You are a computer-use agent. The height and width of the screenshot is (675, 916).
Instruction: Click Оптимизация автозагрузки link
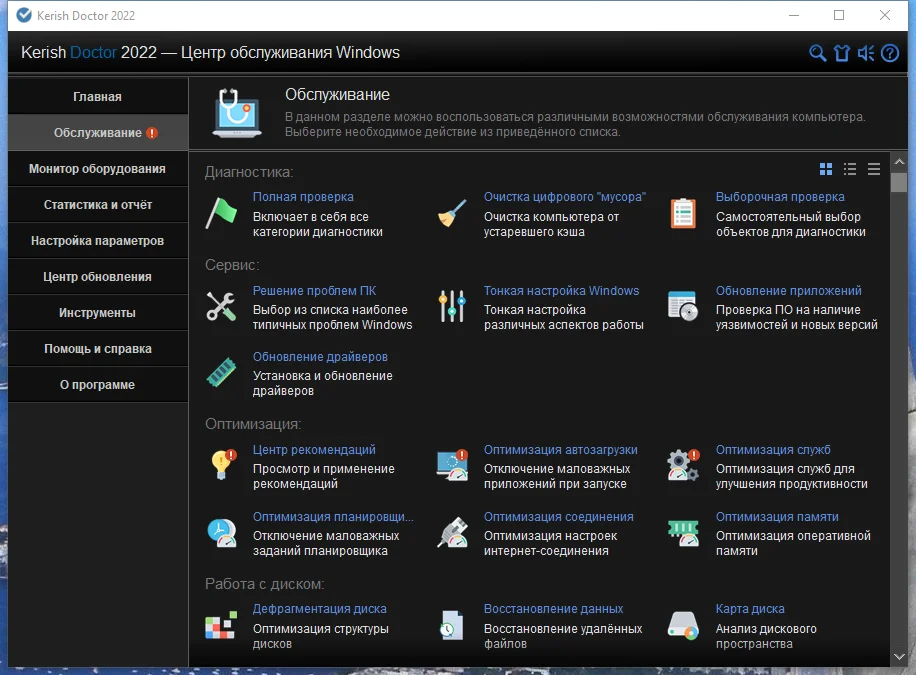pos(561,449)
